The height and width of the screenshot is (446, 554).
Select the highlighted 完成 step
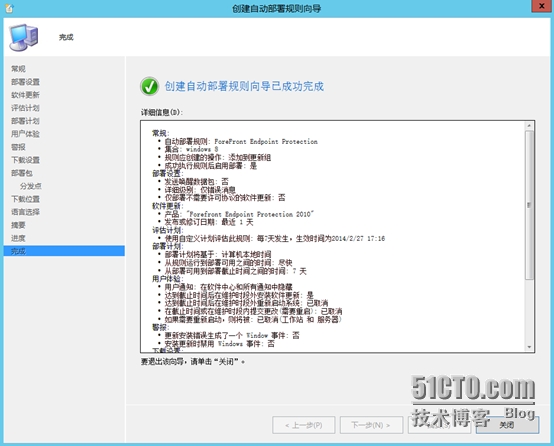pyautogui.click(x=64, y=251)
